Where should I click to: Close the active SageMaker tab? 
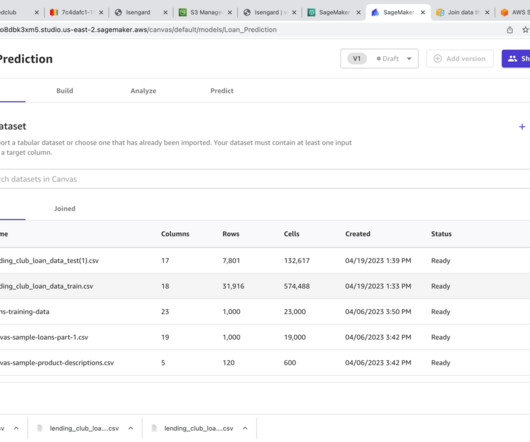click(423, 13)
